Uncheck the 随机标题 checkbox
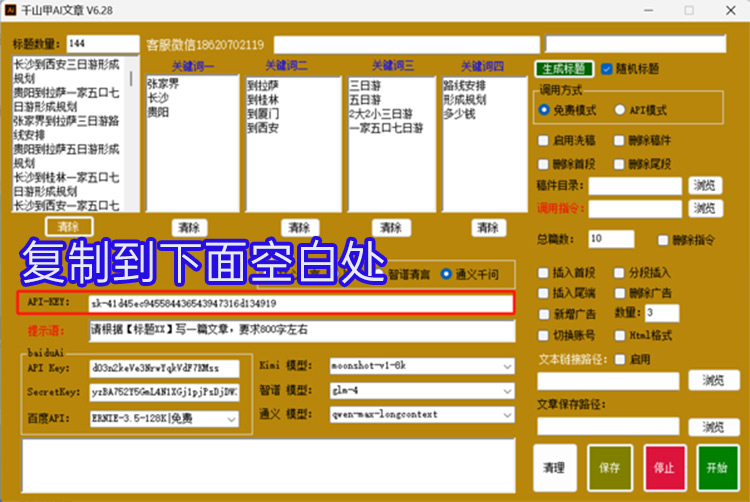This screenshot has width=750, height=502. pyautogui.click(x=606, y=69)
